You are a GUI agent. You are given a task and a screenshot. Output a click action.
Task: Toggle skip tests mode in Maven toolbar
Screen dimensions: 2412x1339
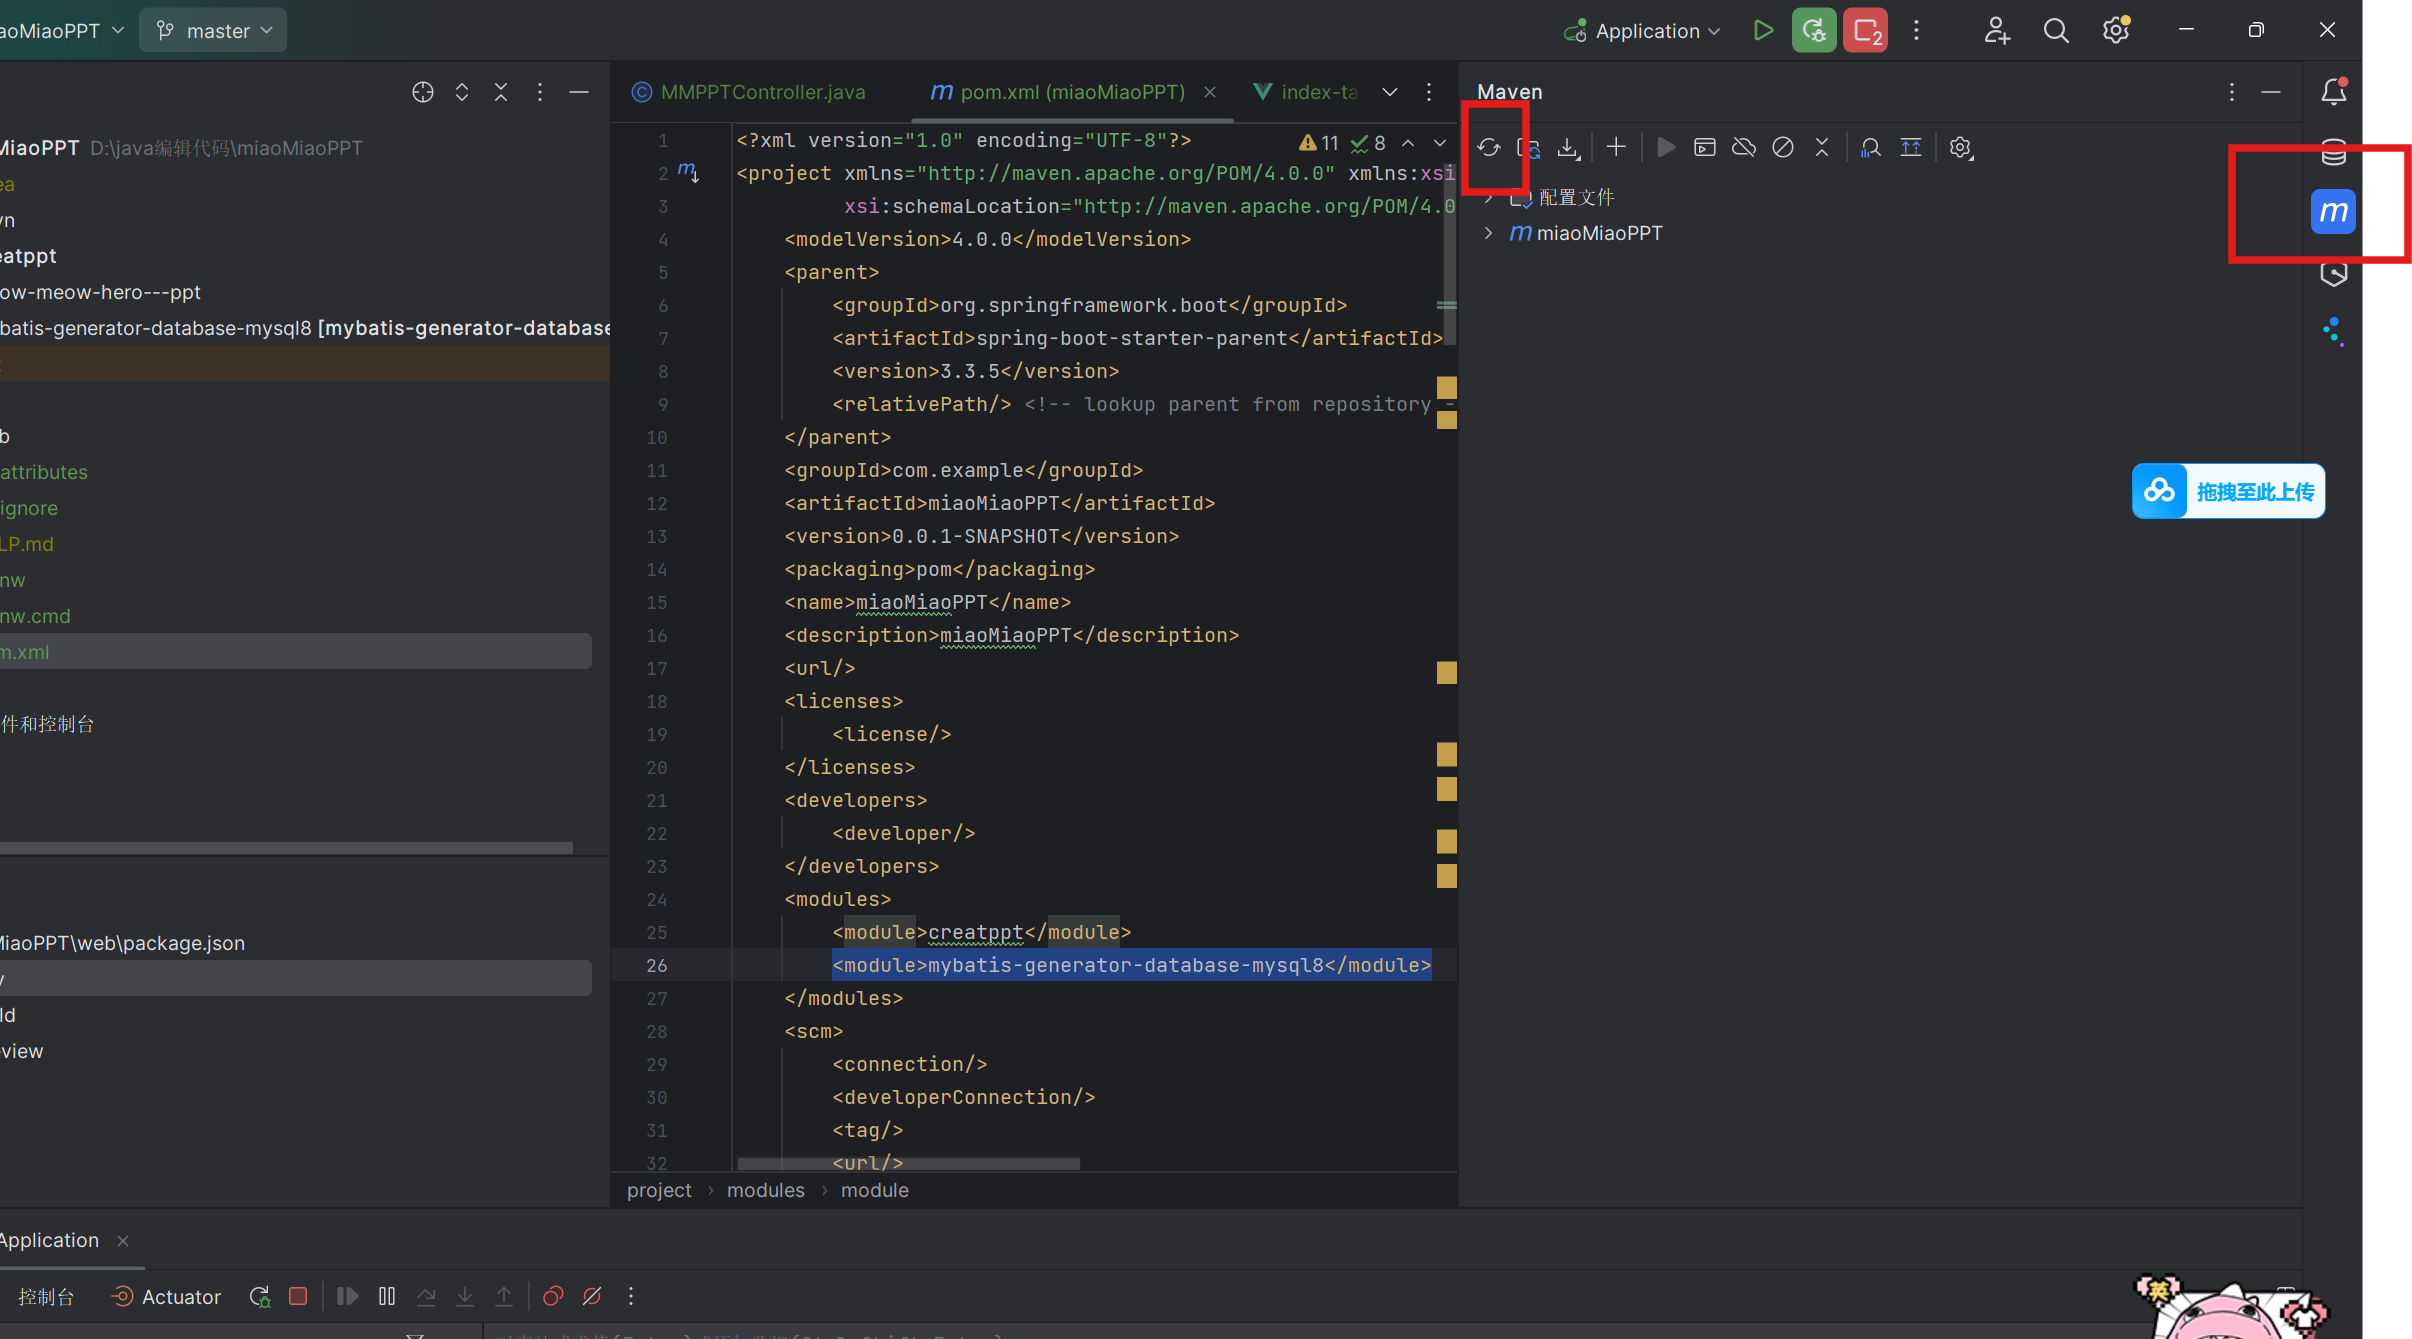1783,147
